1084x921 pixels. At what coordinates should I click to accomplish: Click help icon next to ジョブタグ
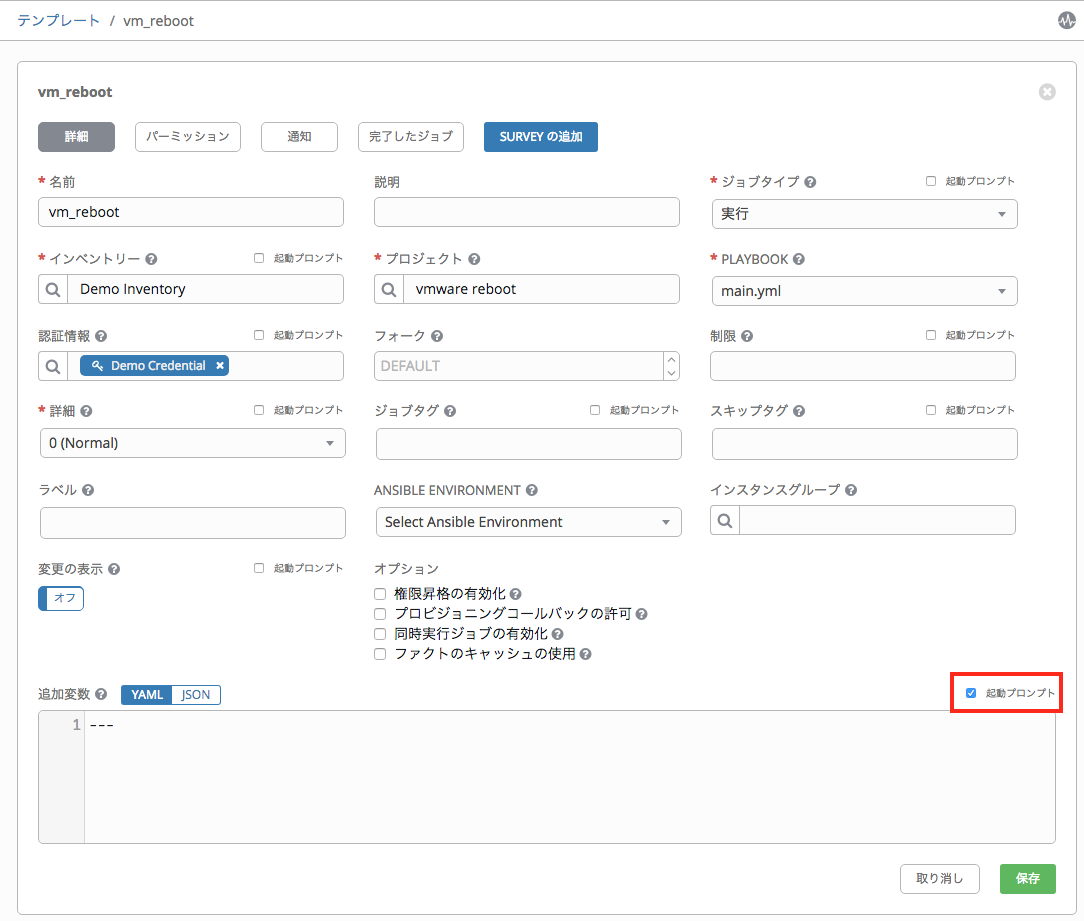tap(450, 411)
